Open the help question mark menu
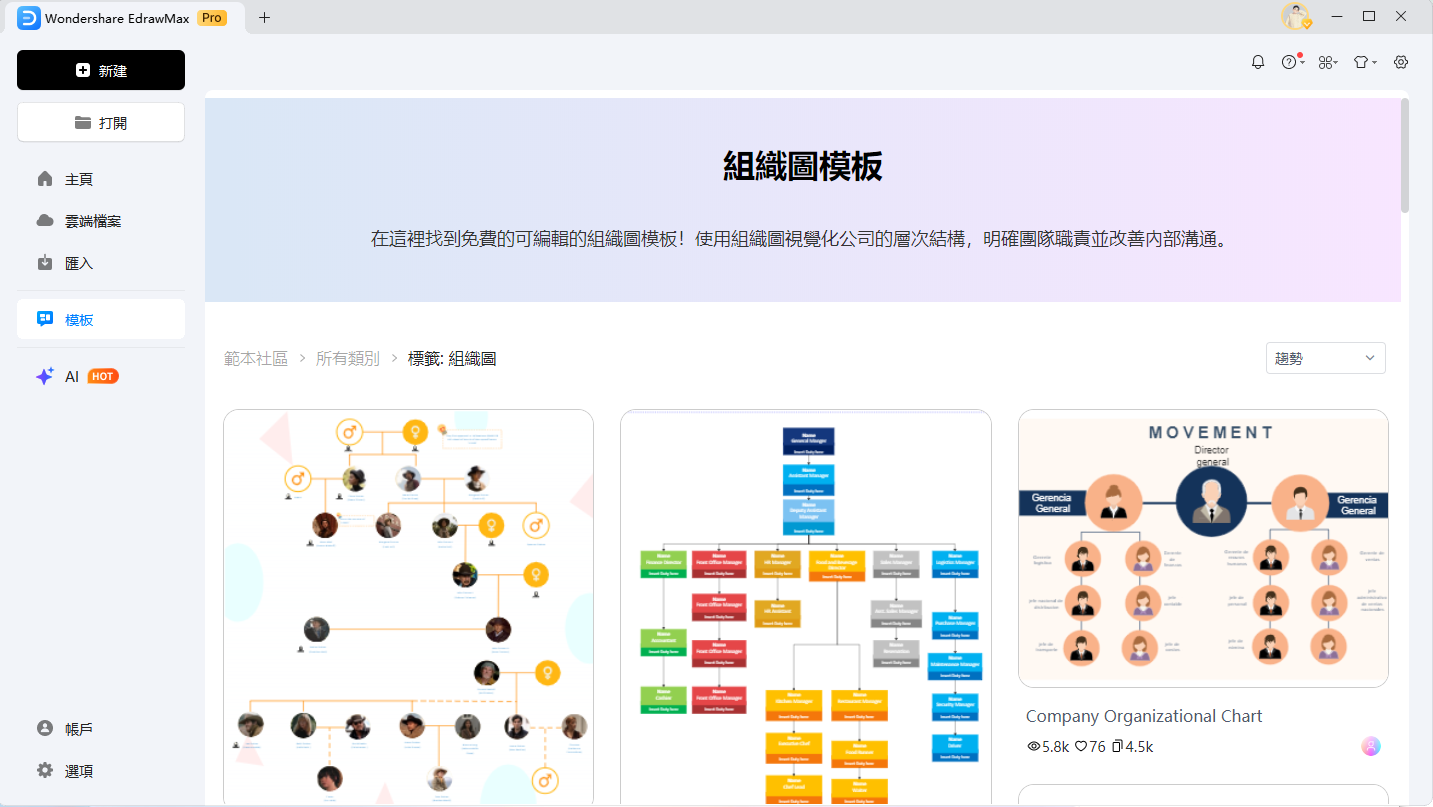The width and height of the screenshot is (1433, 807). [1290, 62]
